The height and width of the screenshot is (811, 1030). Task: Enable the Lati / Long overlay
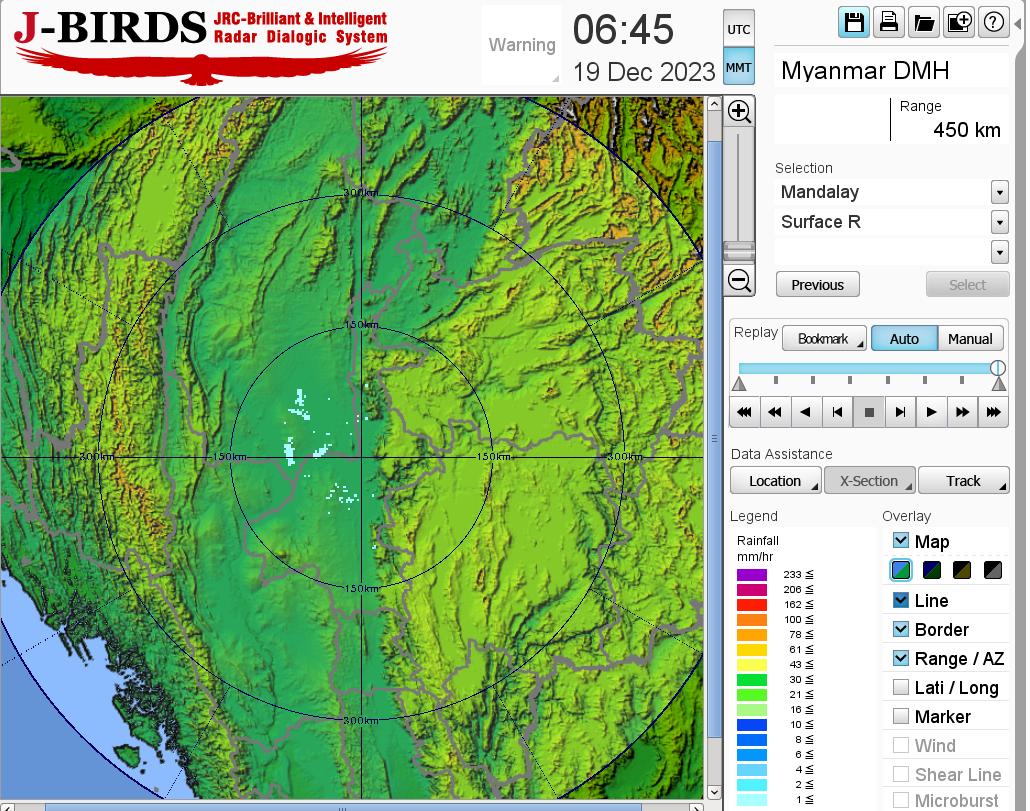901,687
